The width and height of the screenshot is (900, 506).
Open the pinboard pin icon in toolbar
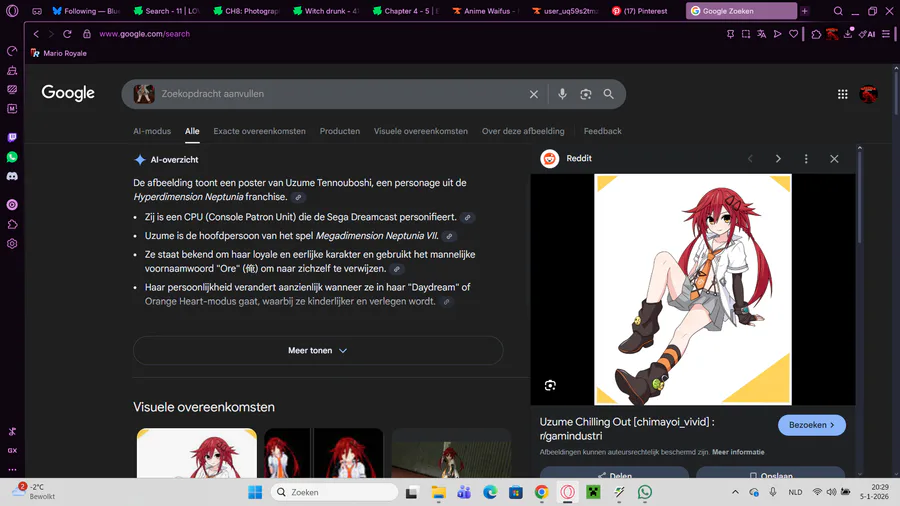730,34
